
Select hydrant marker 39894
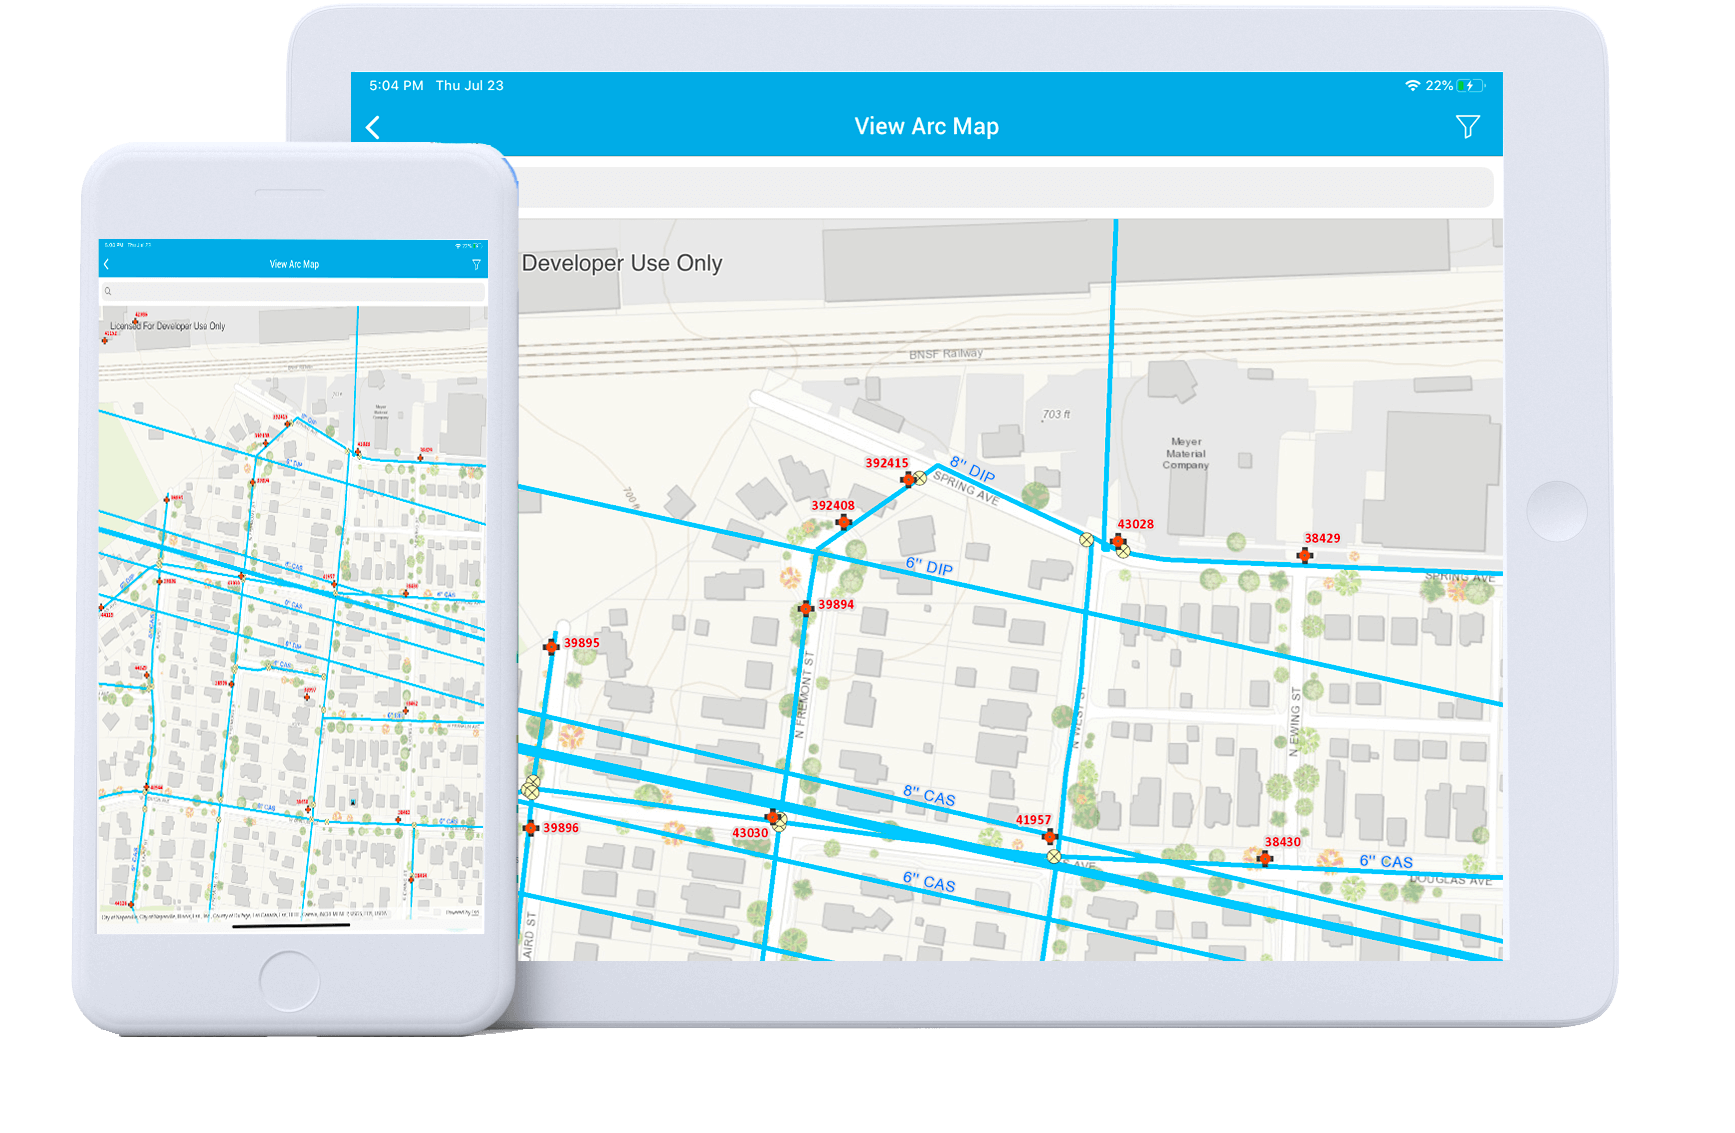coord(806,609)
